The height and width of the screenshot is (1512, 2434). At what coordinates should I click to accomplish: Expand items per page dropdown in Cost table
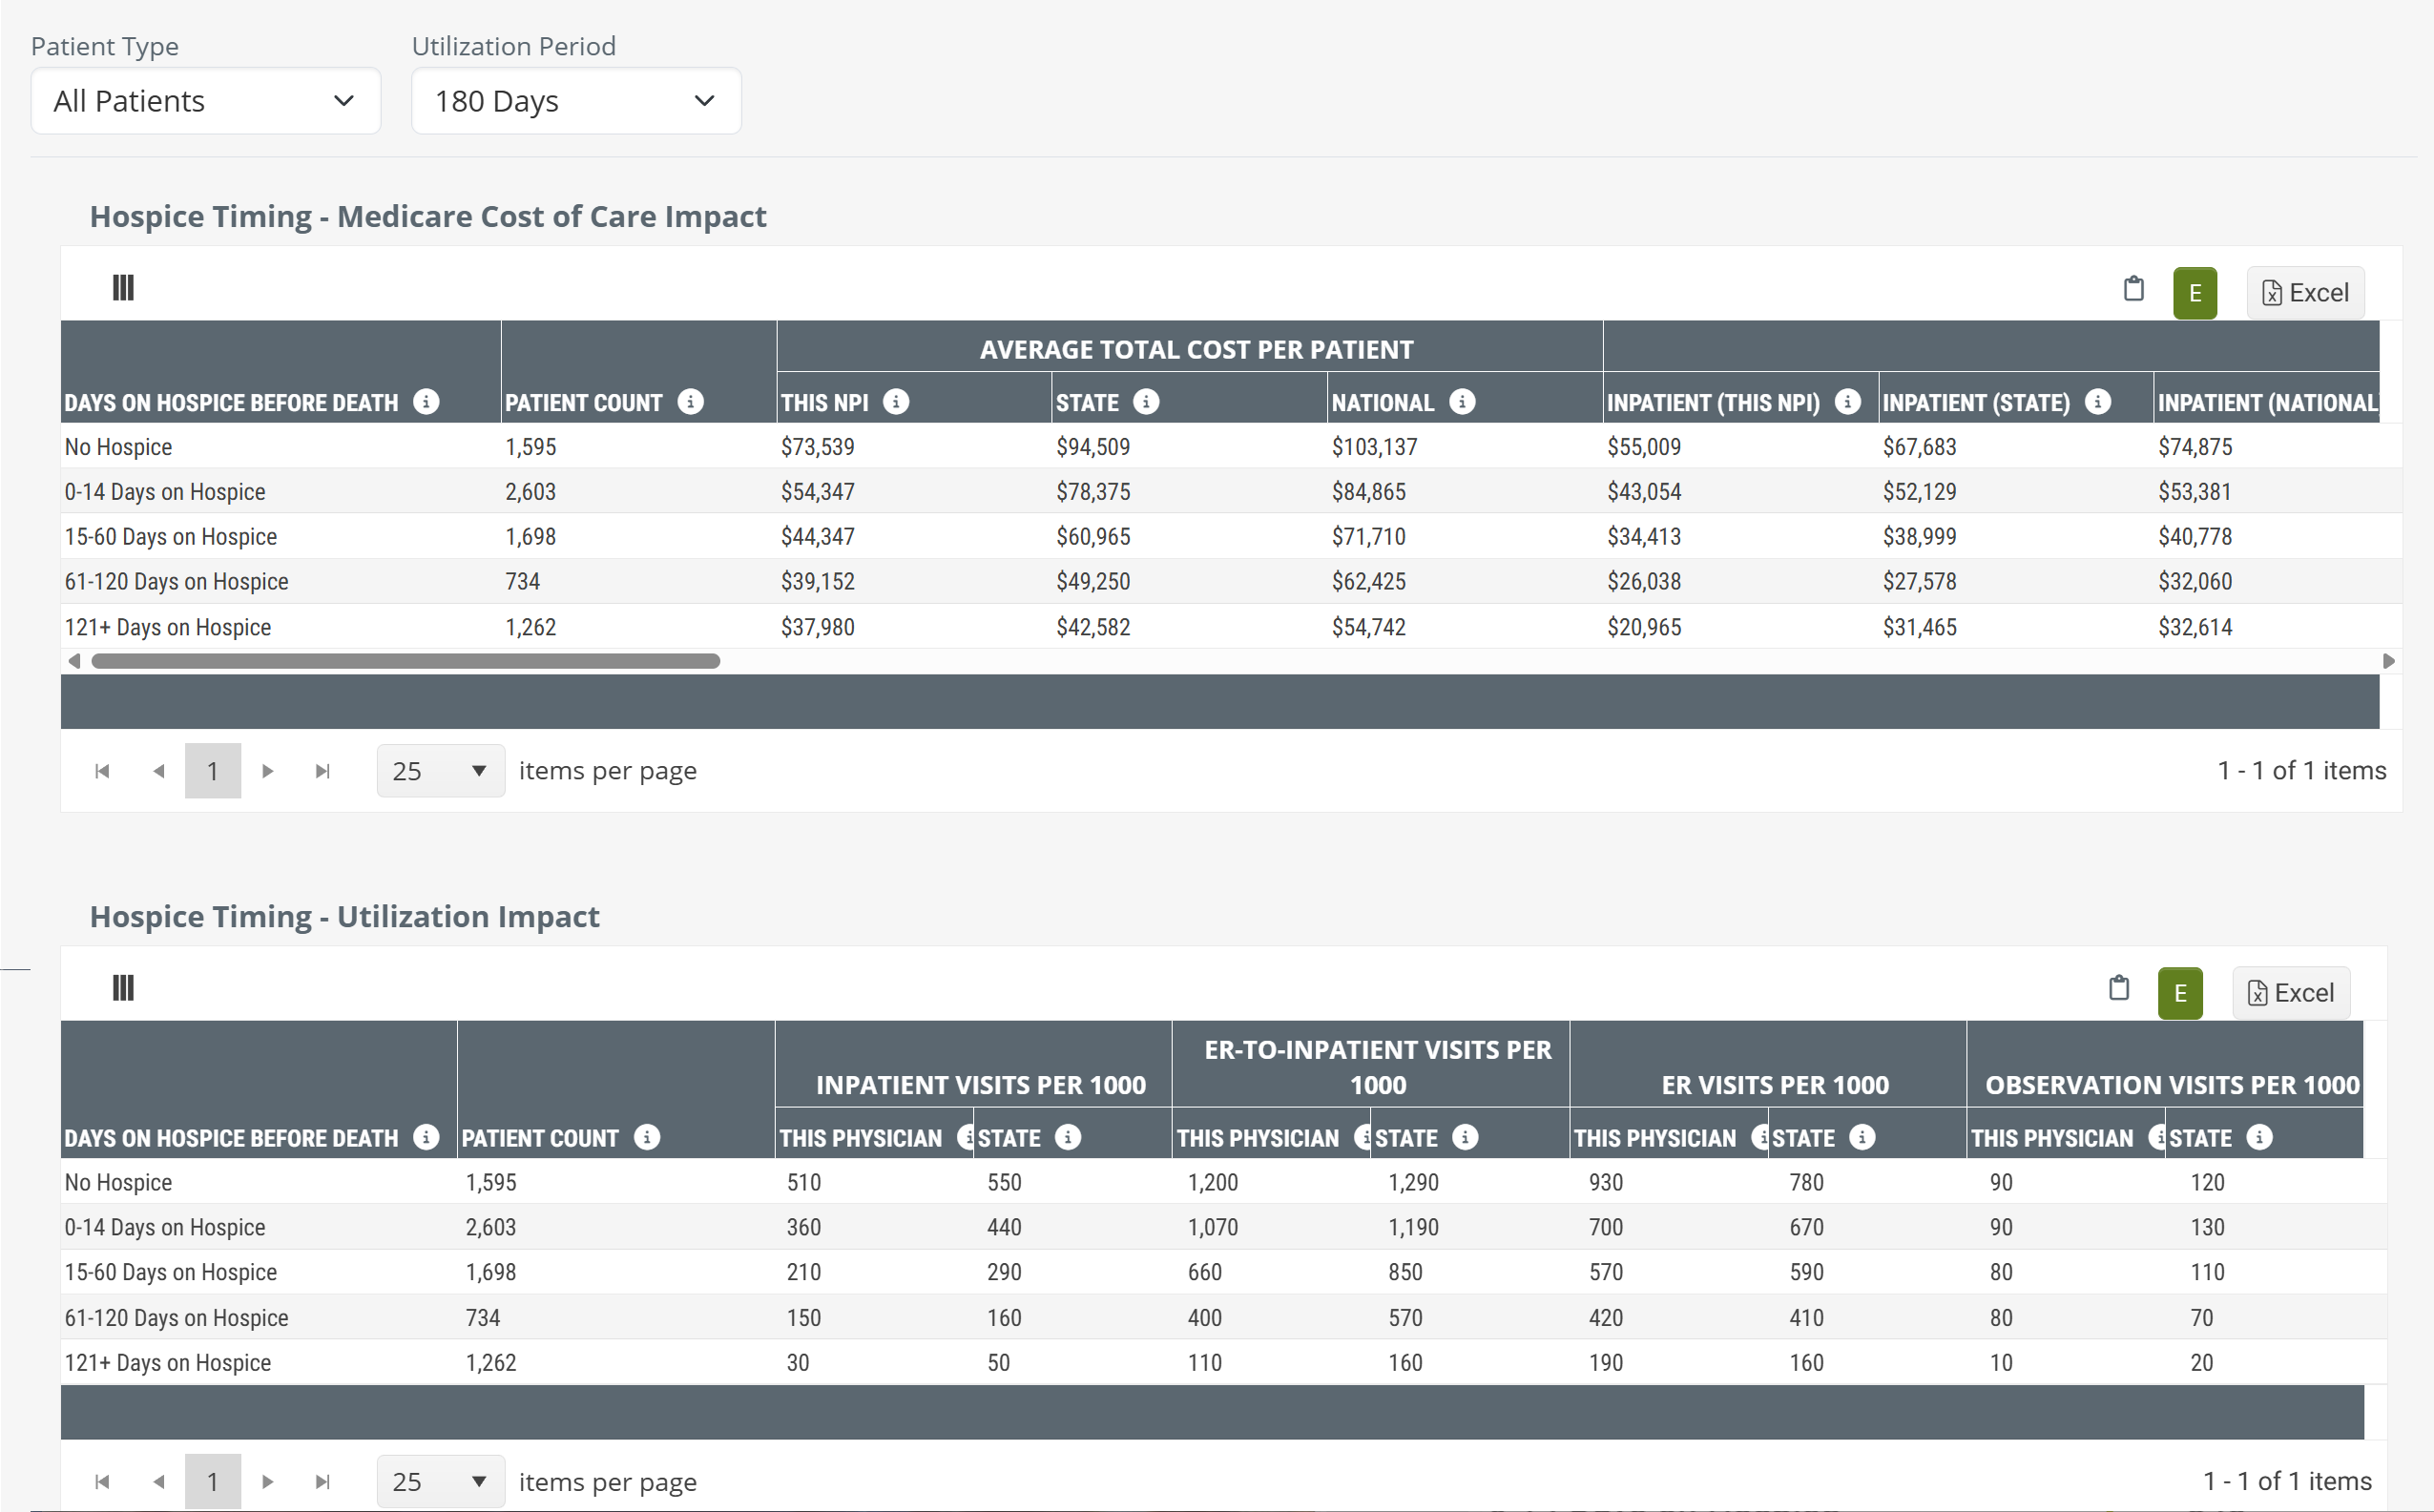(x=440, y=771)
